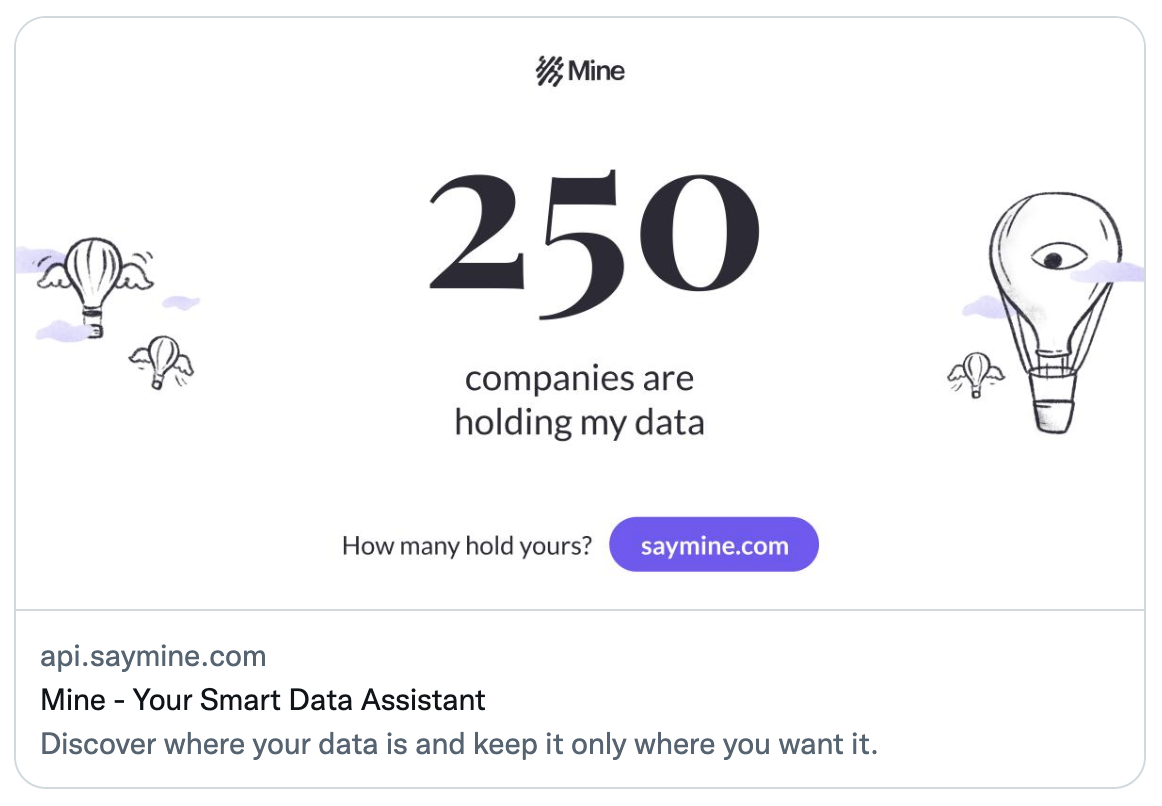1162x806 pixels.
Task: Click the large winged balloon on the left
Action: pyautogui.click(x=94, y=270)
